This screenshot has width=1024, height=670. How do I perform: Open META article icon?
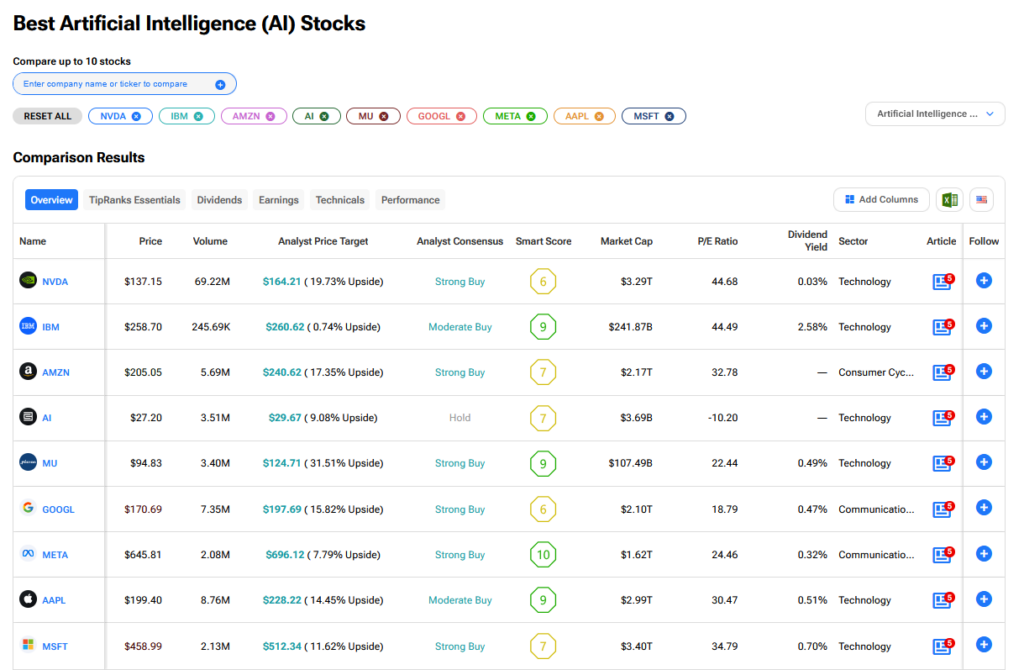point(943,554)
